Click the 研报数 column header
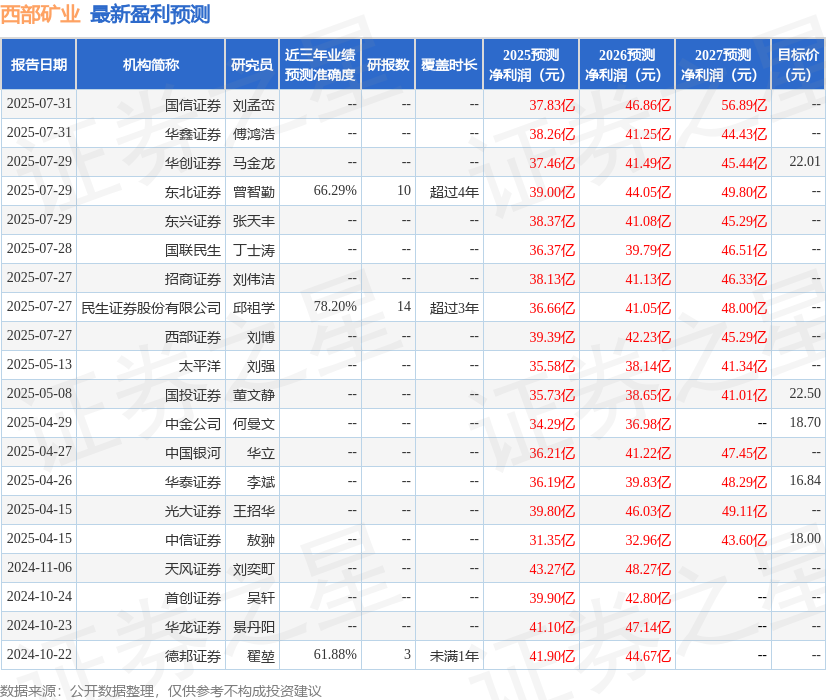 (388, 64)
